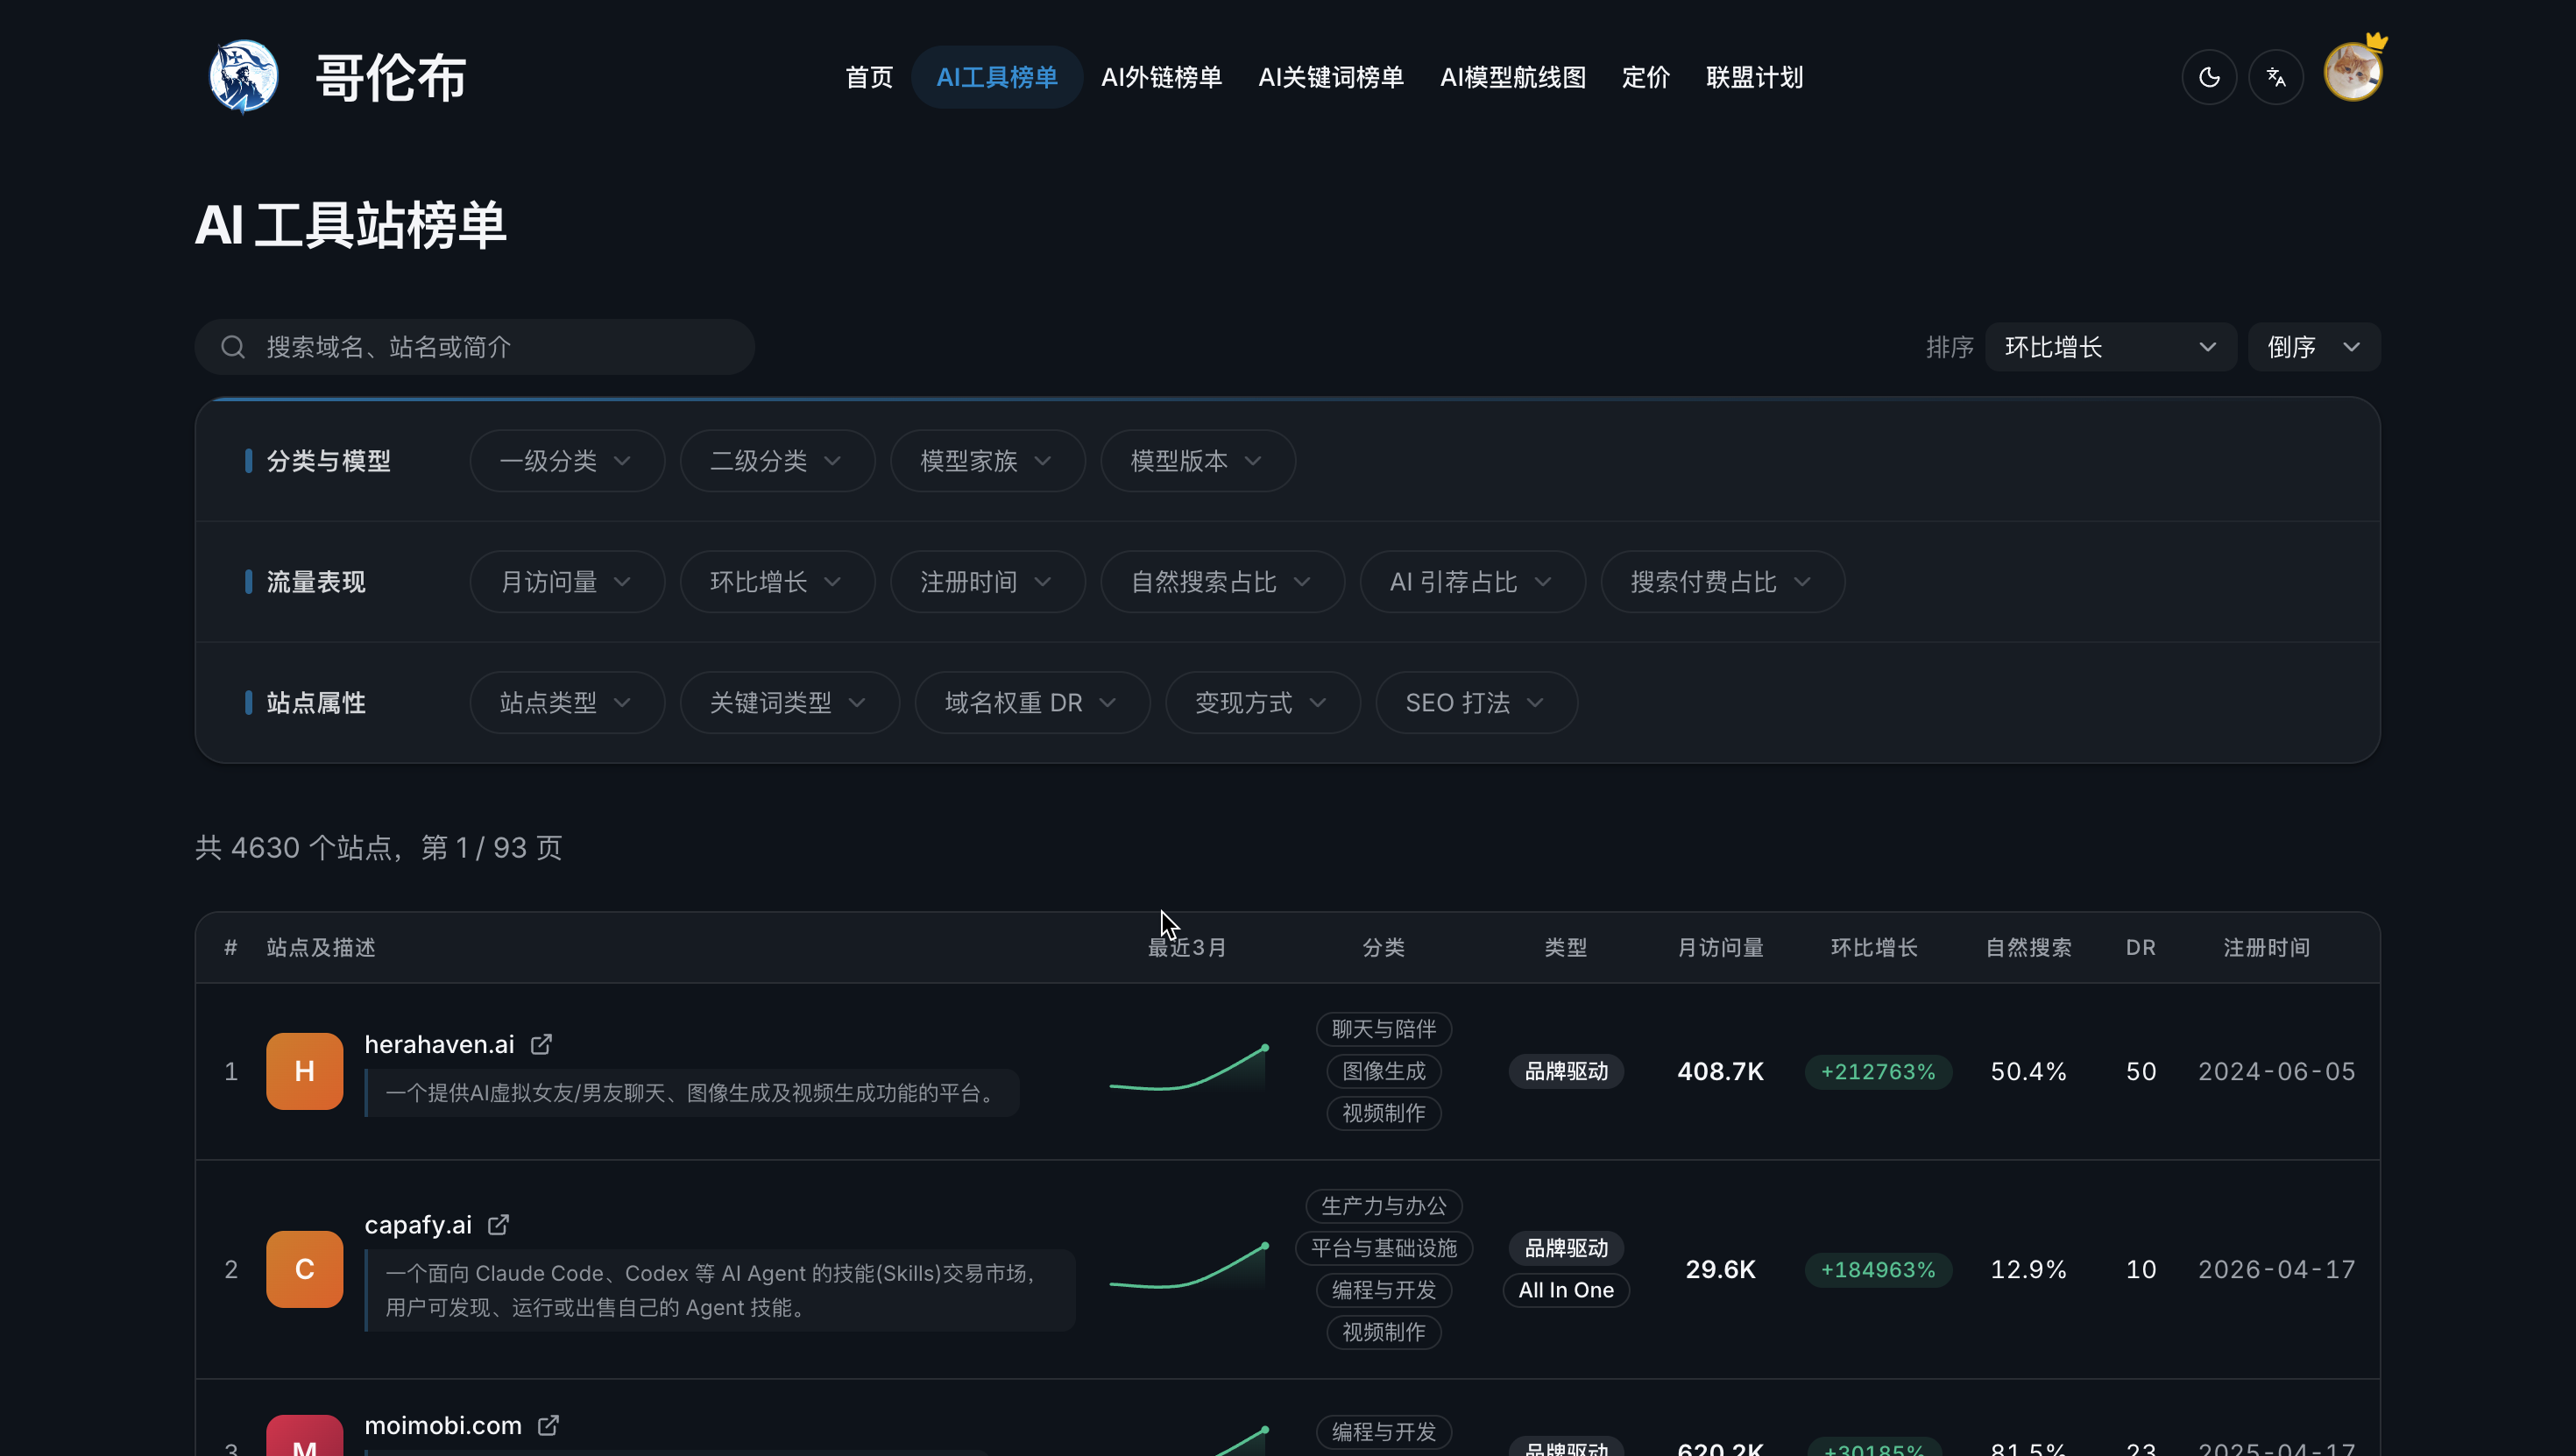Screen dimensions: 2576x1456
Task: Click the 环比增长 column header
Action: tap(1874, 947)
